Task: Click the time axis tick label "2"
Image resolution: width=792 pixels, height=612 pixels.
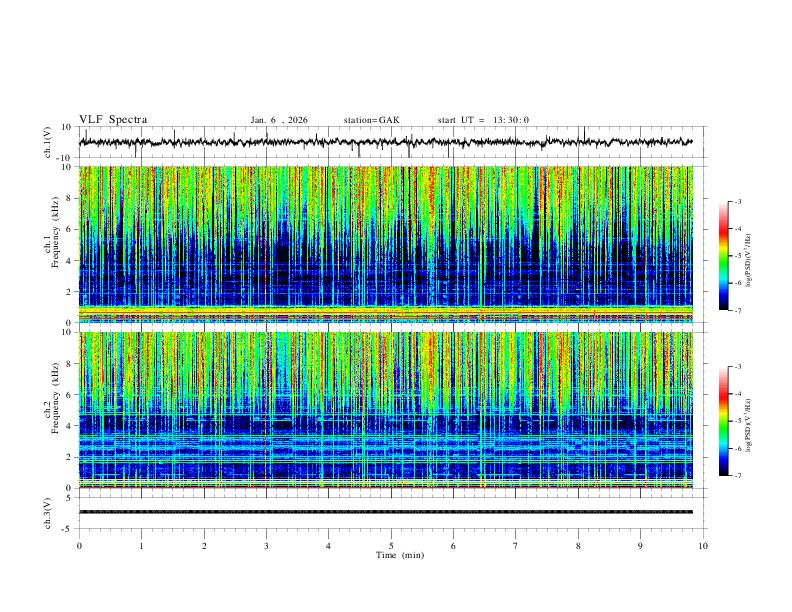Action: [204, 546]
